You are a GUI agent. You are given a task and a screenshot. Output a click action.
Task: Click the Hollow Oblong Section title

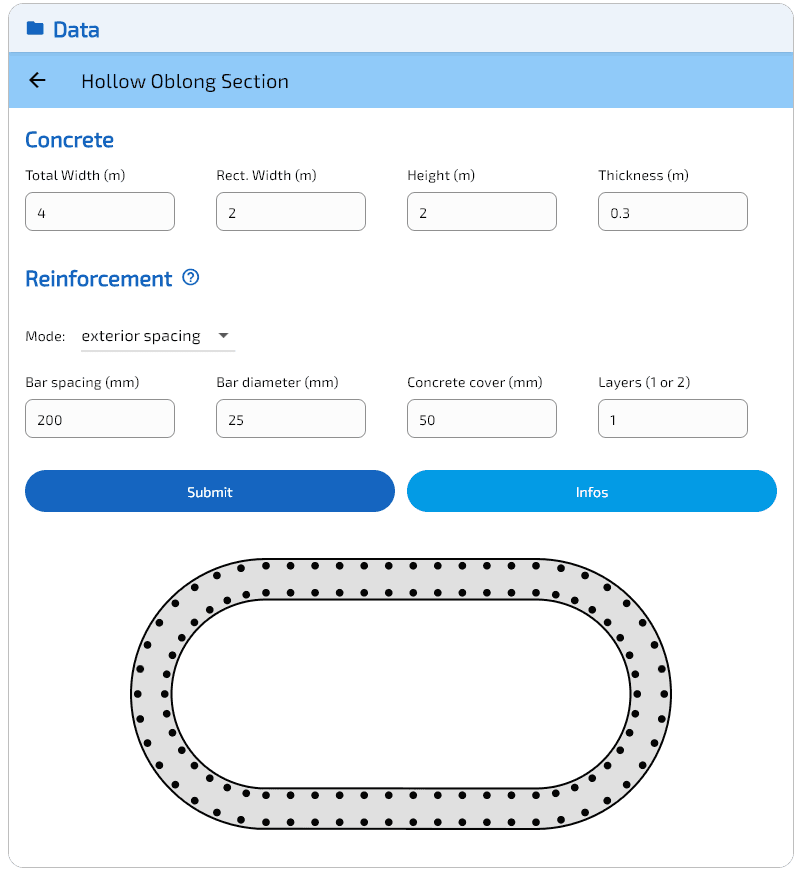[x=185, y=82]
